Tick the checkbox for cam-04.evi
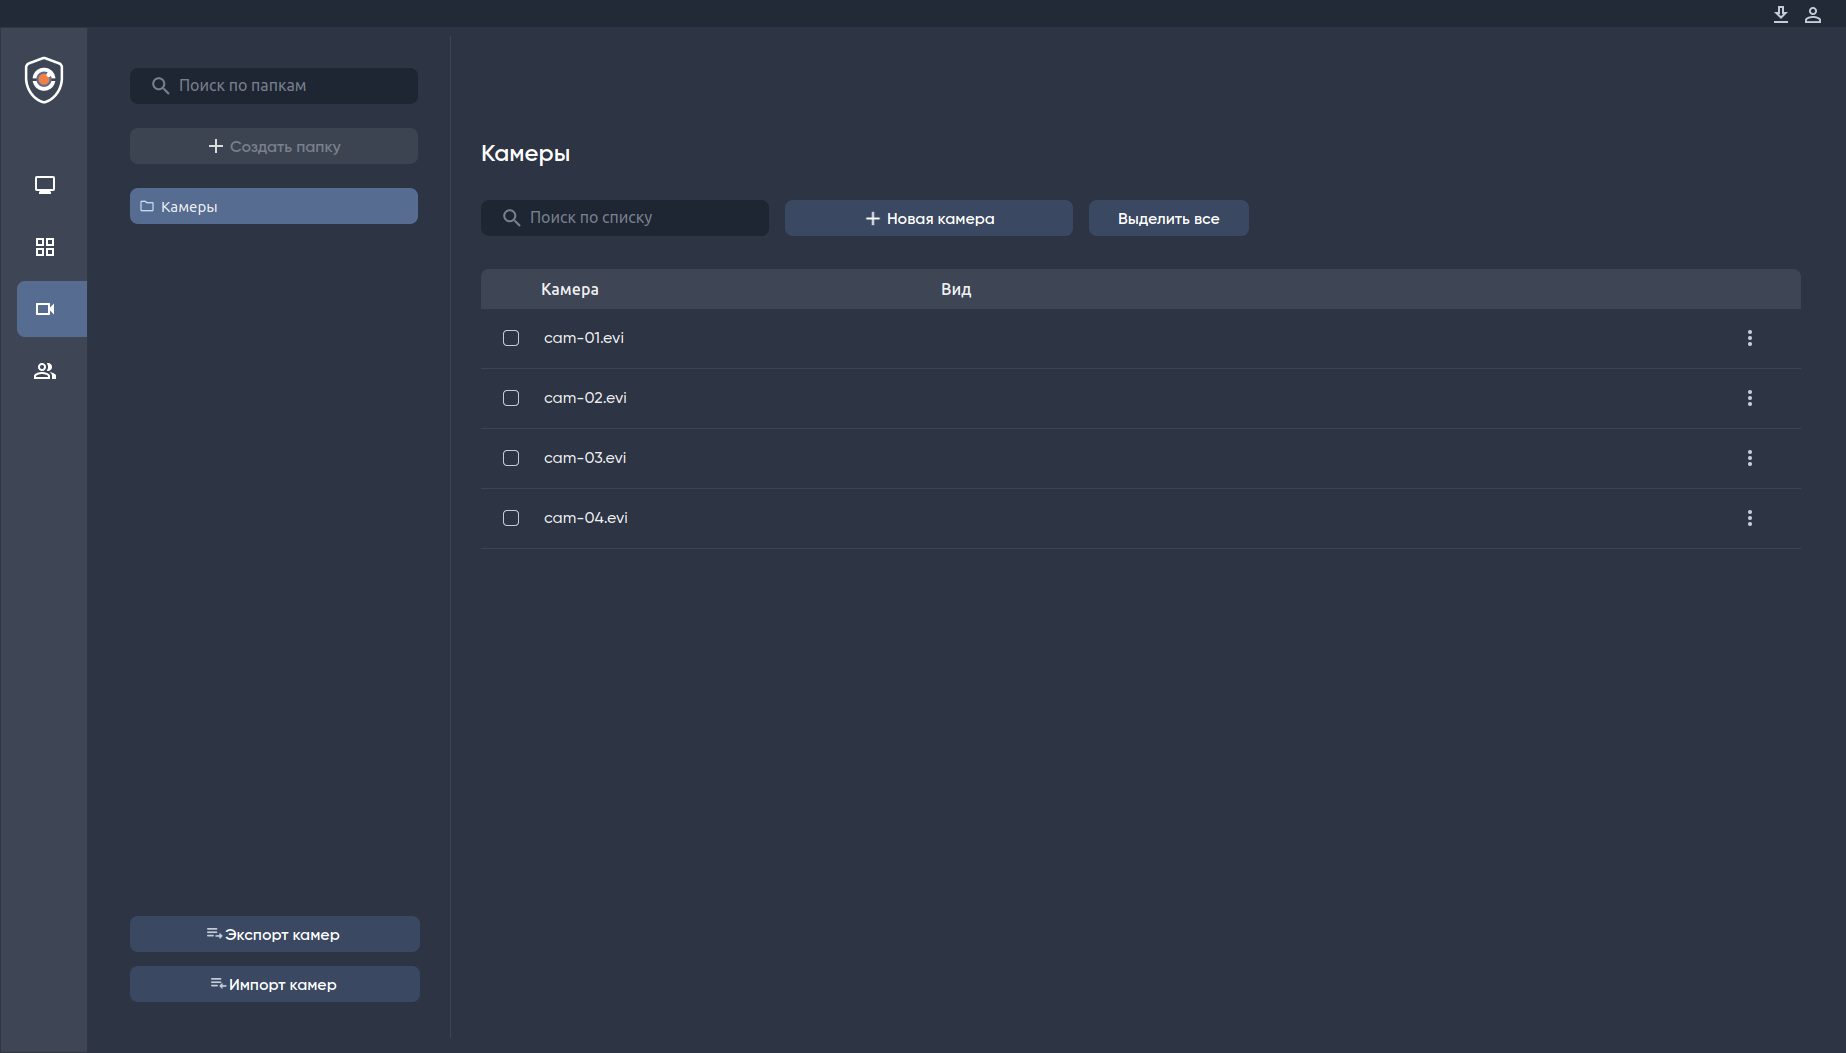The width and height of the screenshot is (1846, 1053). tap(511, 518)
